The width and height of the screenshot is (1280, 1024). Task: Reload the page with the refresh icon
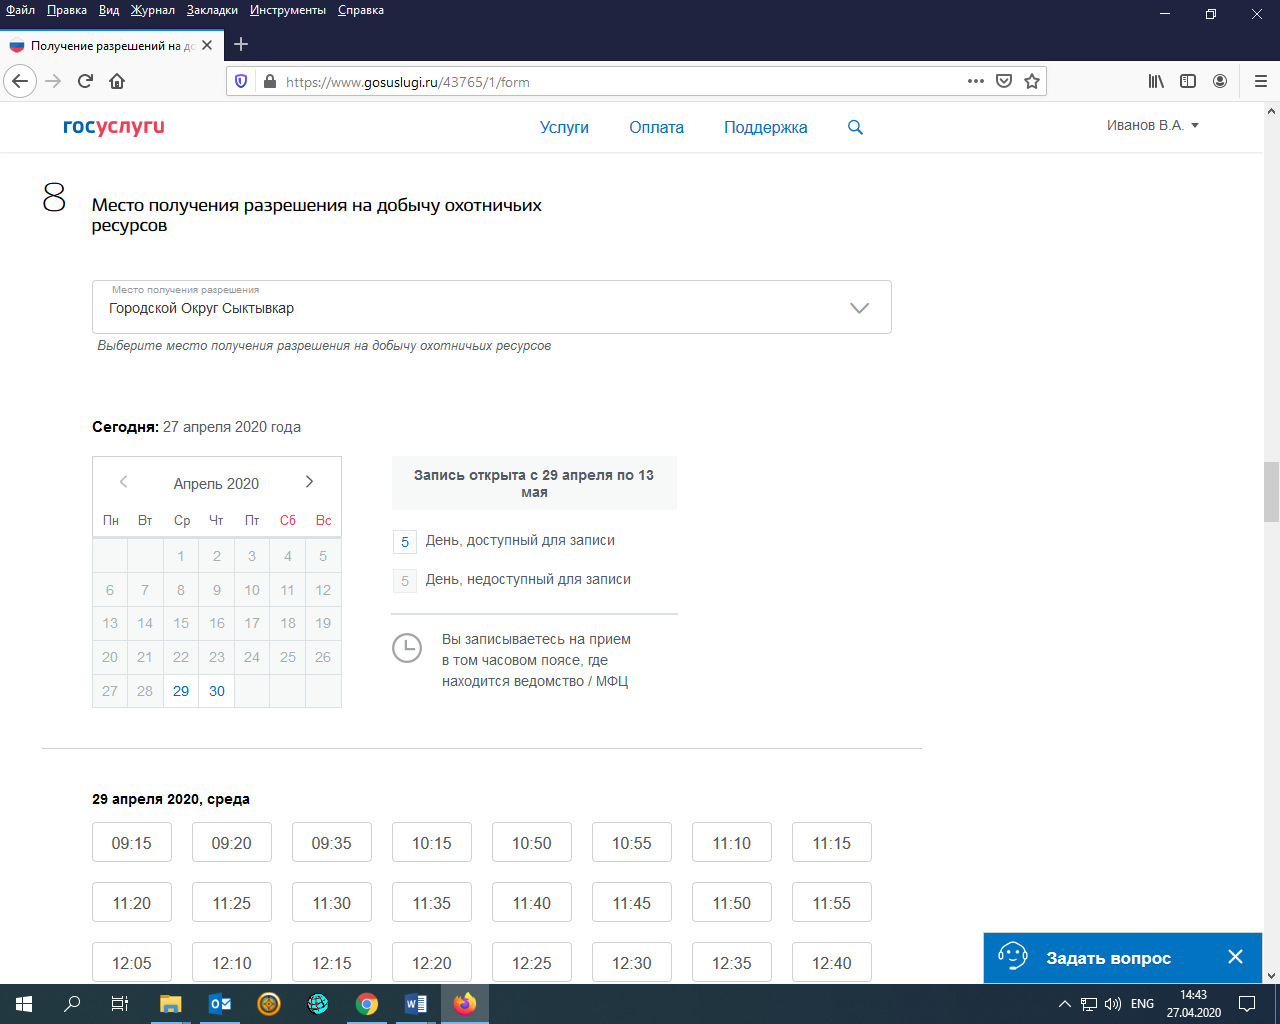click(x=85, y=81)
